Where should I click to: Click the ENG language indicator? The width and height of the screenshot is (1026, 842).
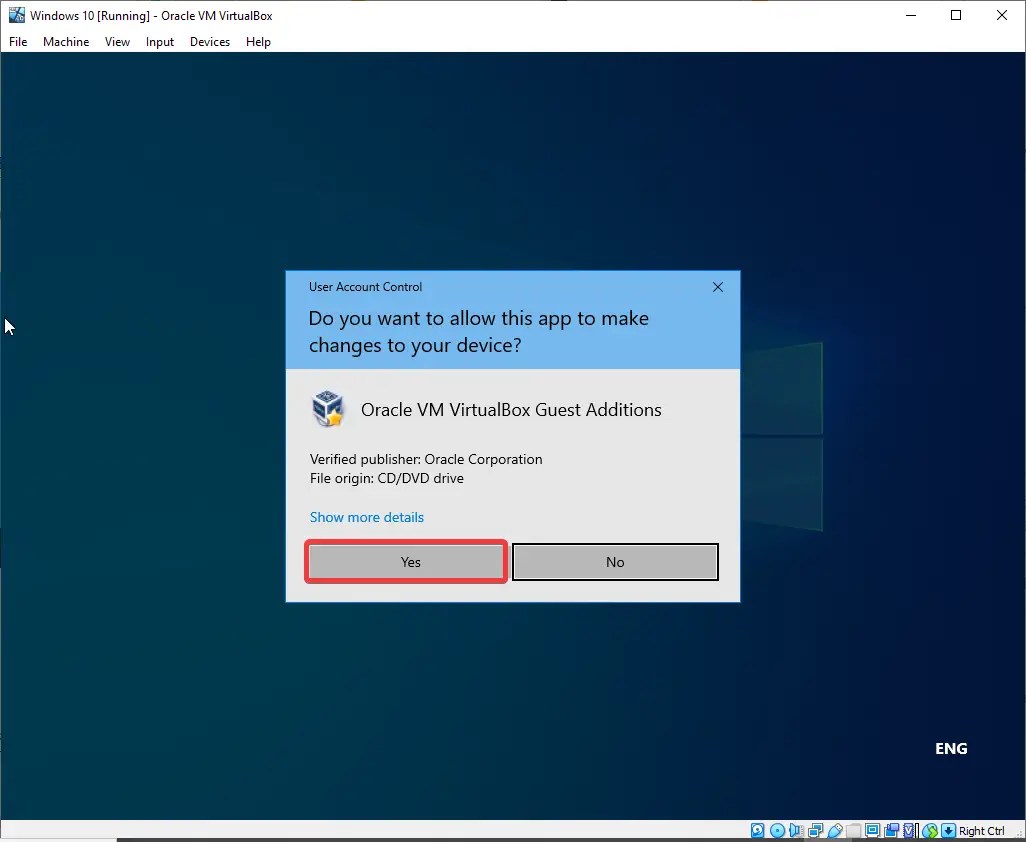click(950, 748)
